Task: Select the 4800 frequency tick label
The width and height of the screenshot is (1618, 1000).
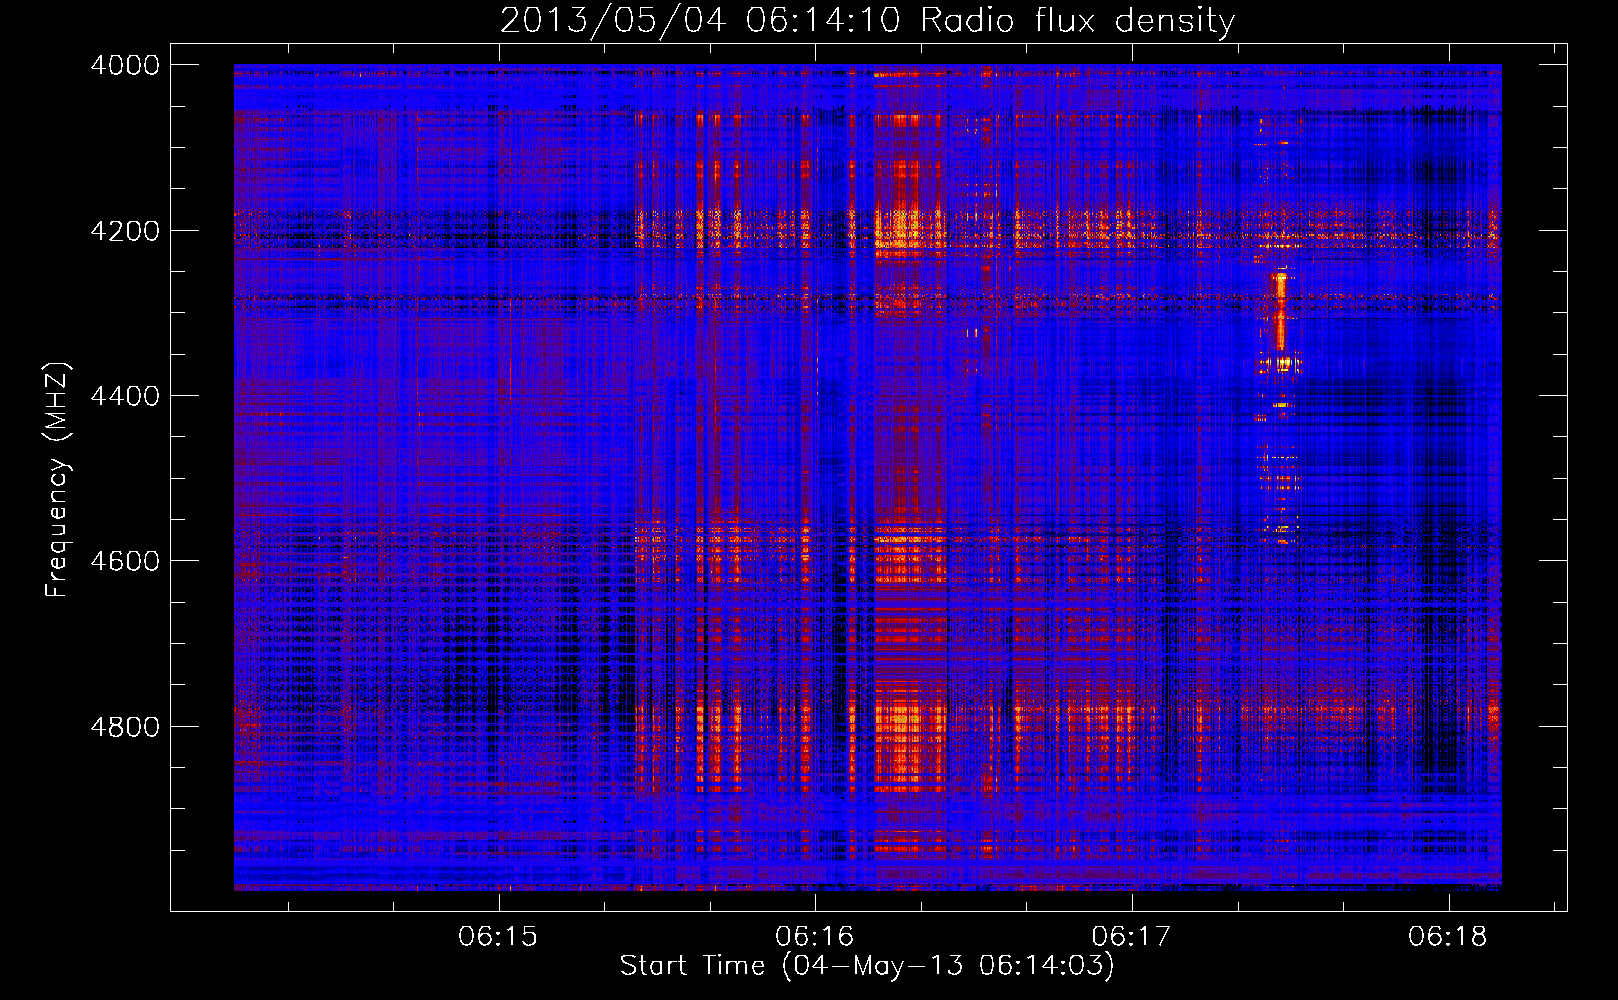Action: coord(125,727)
